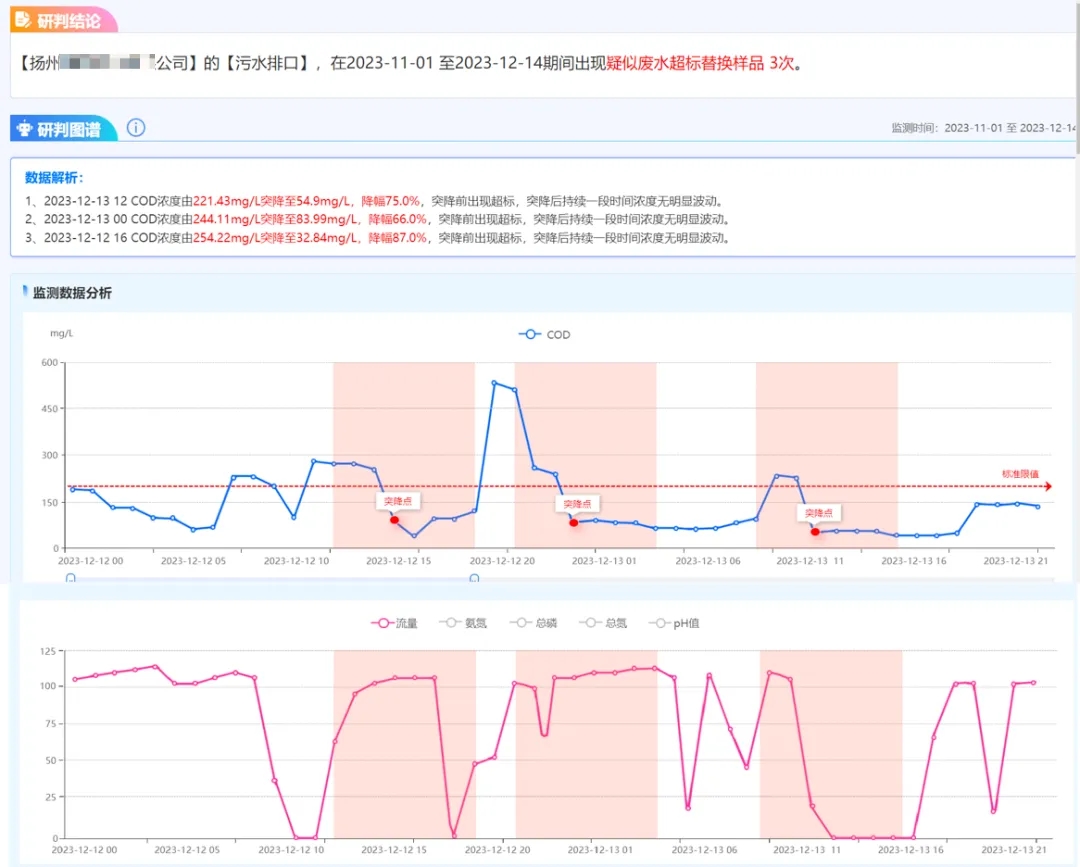Viewport: 1080px width, 867px height.
Task: Click the 突降点 marker near 2023-12-13 00
Action: point(574,522)
